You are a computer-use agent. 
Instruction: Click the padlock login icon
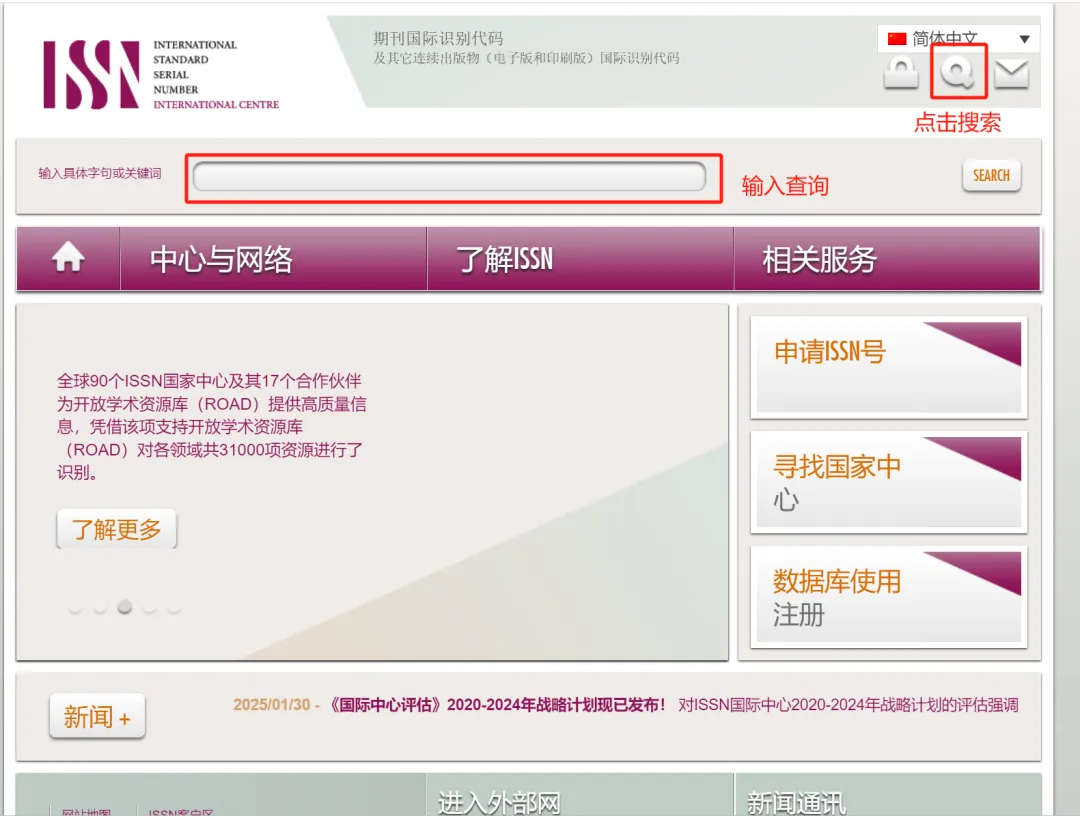(901, 73)
